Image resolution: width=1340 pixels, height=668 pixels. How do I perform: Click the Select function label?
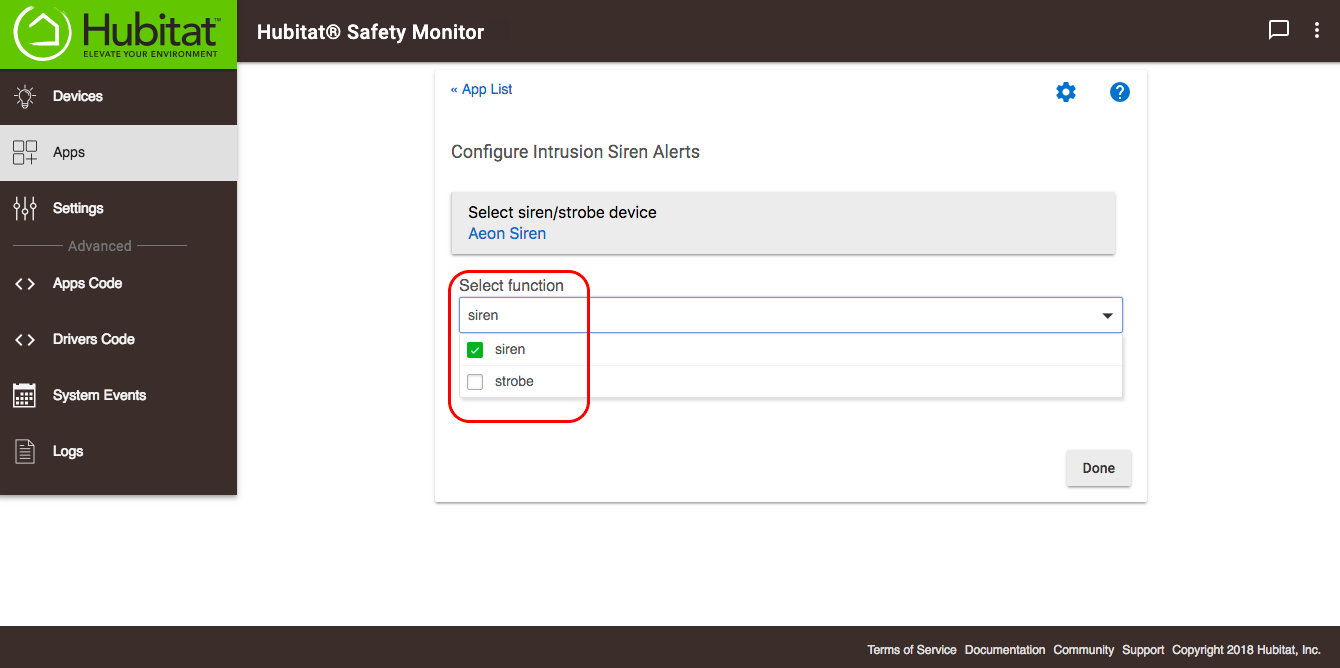pos(511,285)
